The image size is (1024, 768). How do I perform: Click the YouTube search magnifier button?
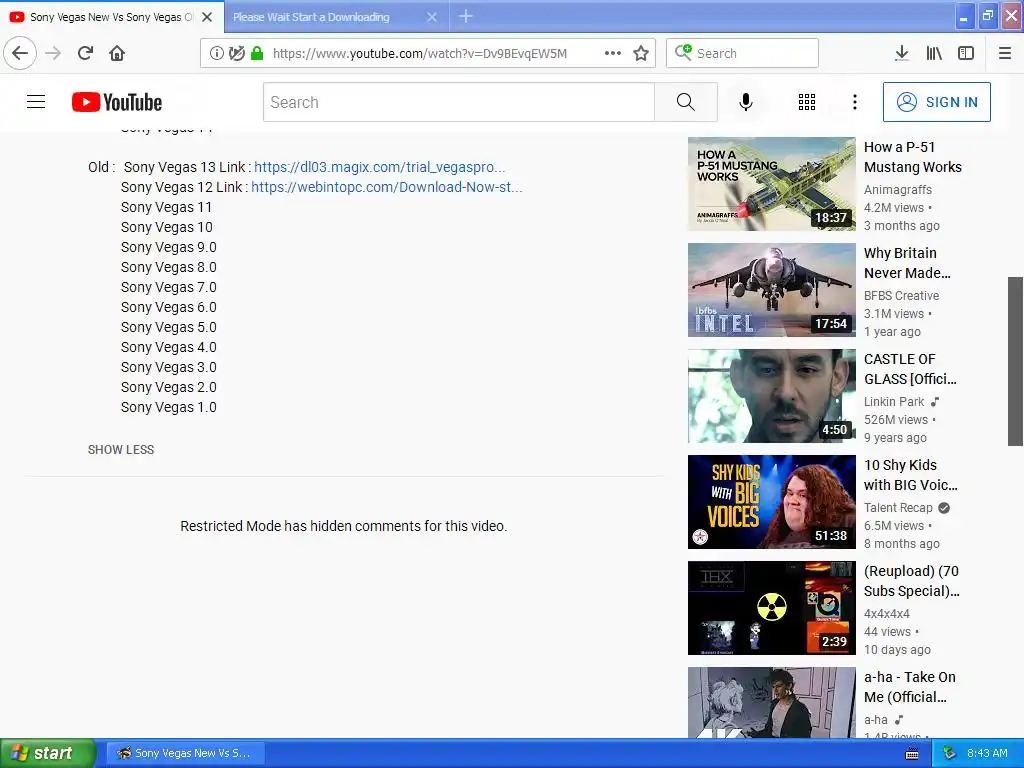pos(686,102)
